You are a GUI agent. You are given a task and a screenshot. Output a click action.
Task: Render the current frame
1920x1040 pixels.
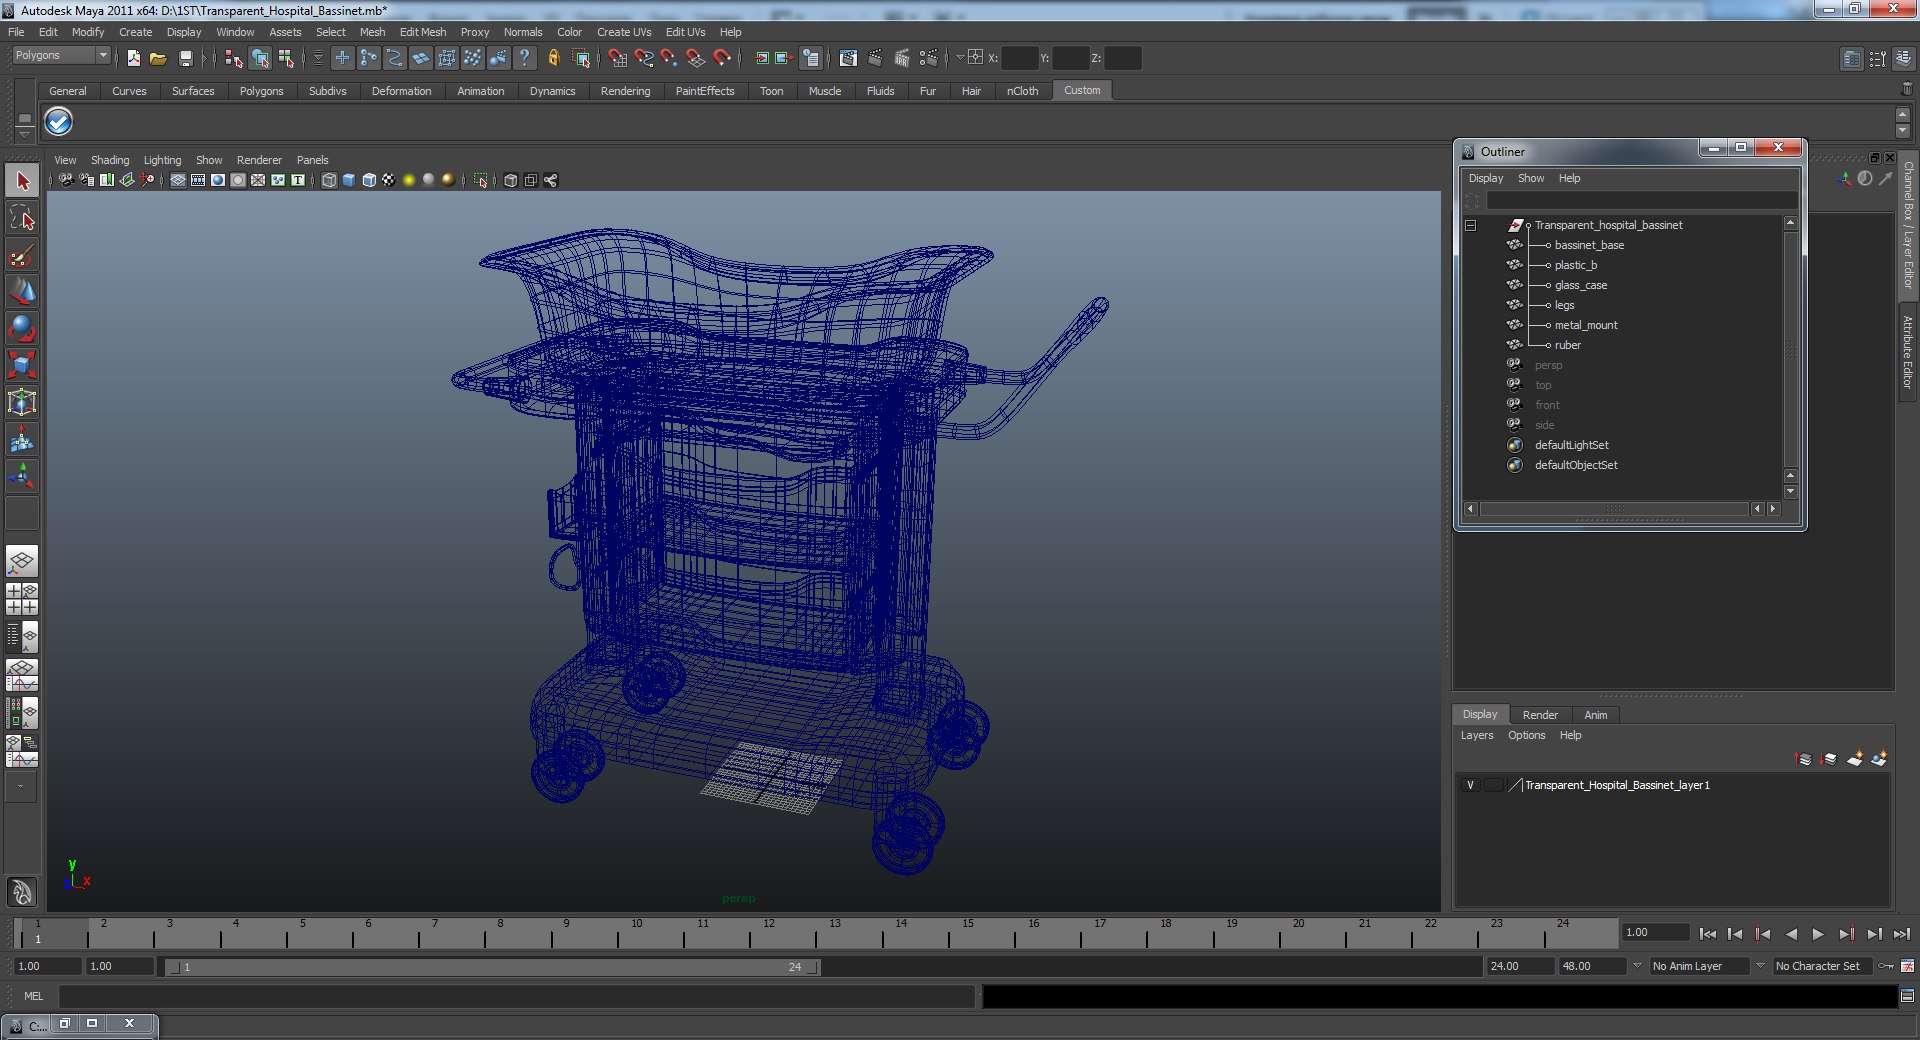click(875, 59)
